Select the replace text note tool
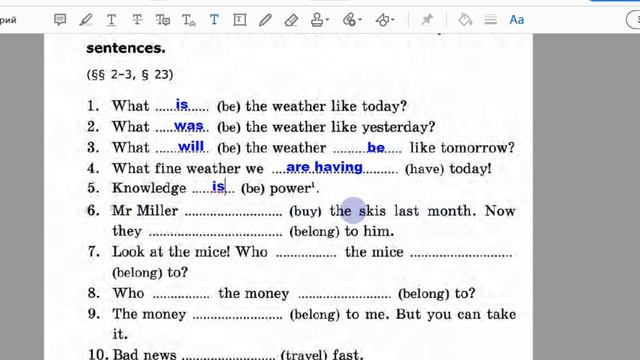The width and height of the screenshot is (640, 360). coord(163,20)
